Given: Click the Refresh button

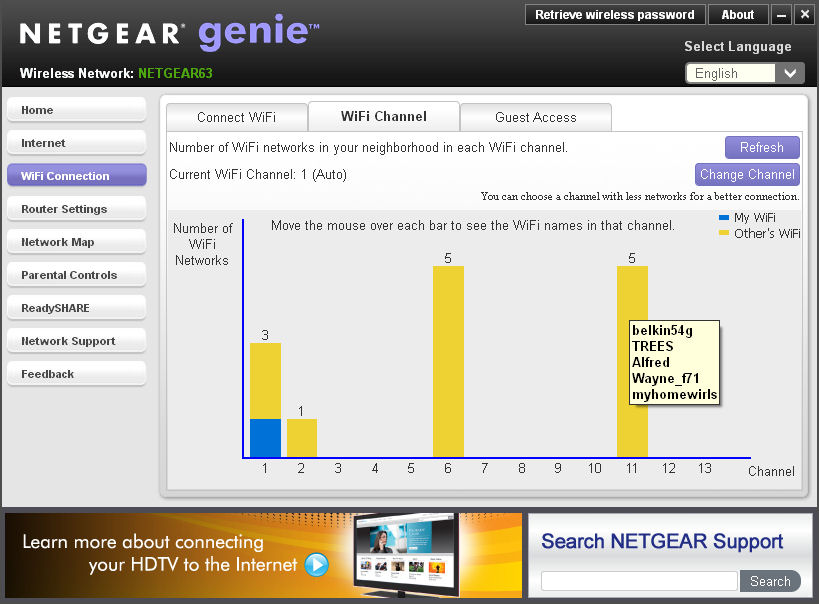Looking at the screenshot, I should click(762, 147).
